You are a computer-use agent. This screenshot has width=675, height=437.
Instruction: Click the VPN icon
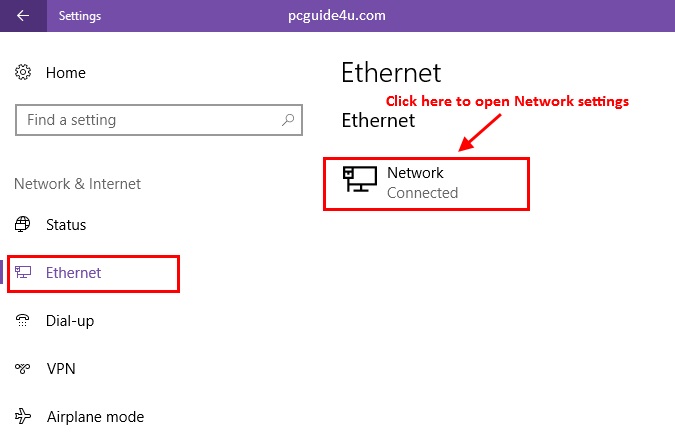coord(24,369)
